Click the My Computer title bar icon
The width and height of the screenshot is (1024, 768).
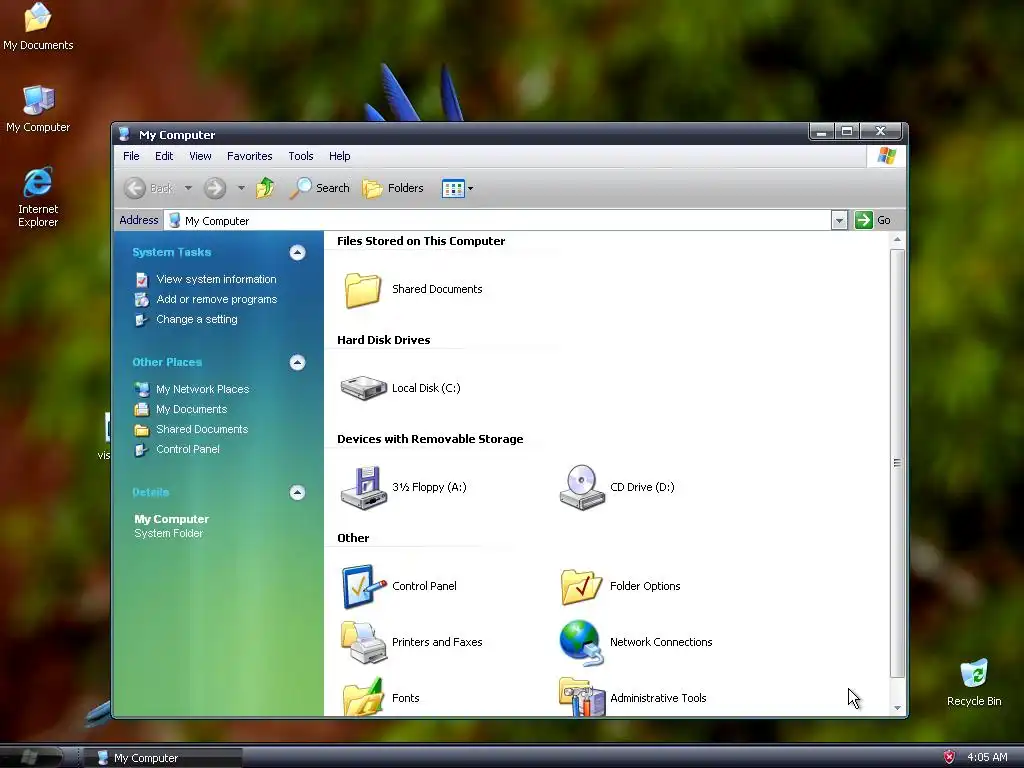[x=124, y=134]
